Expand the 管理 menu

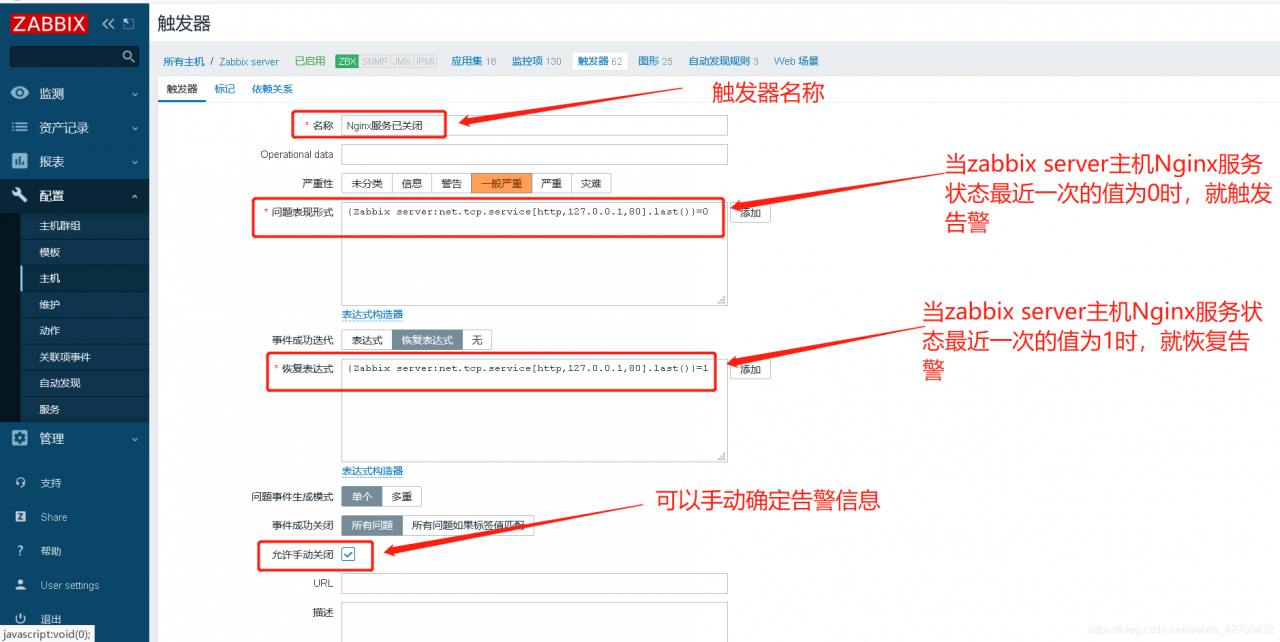[74, 438]
